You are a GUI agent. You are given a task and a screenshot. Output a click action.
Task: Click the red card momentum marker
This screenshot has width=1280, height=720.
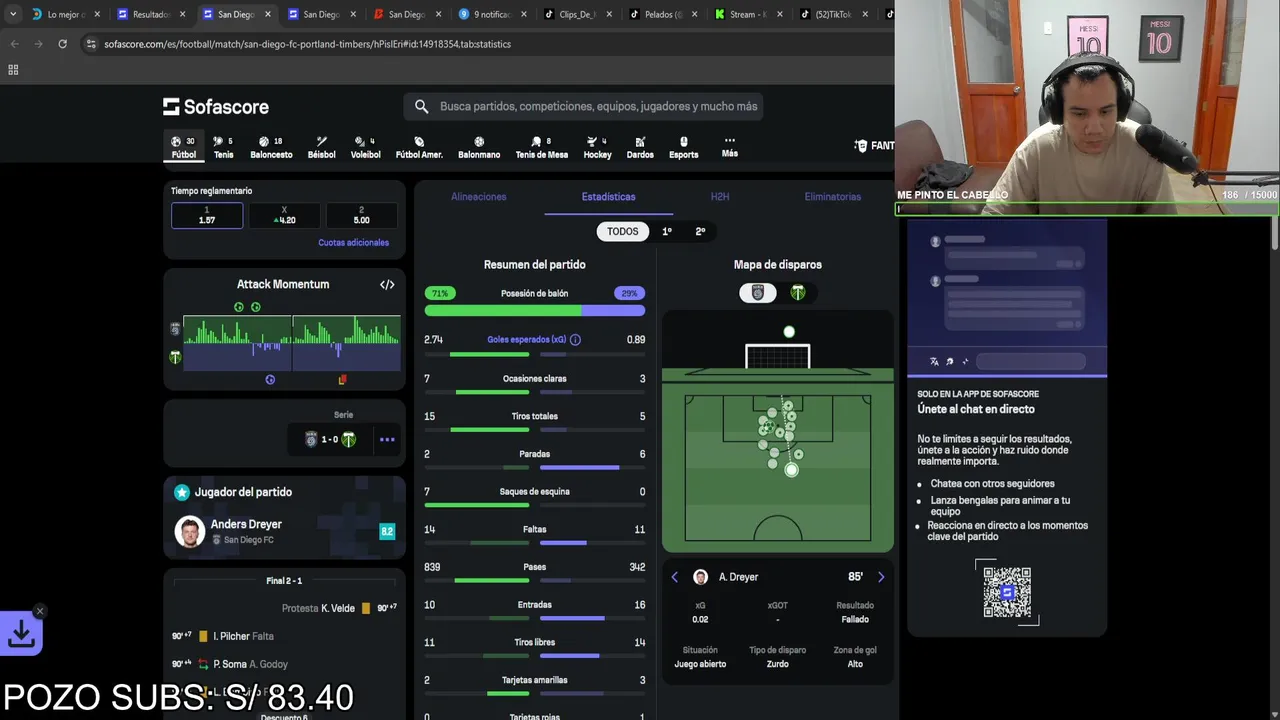(342, 380)
